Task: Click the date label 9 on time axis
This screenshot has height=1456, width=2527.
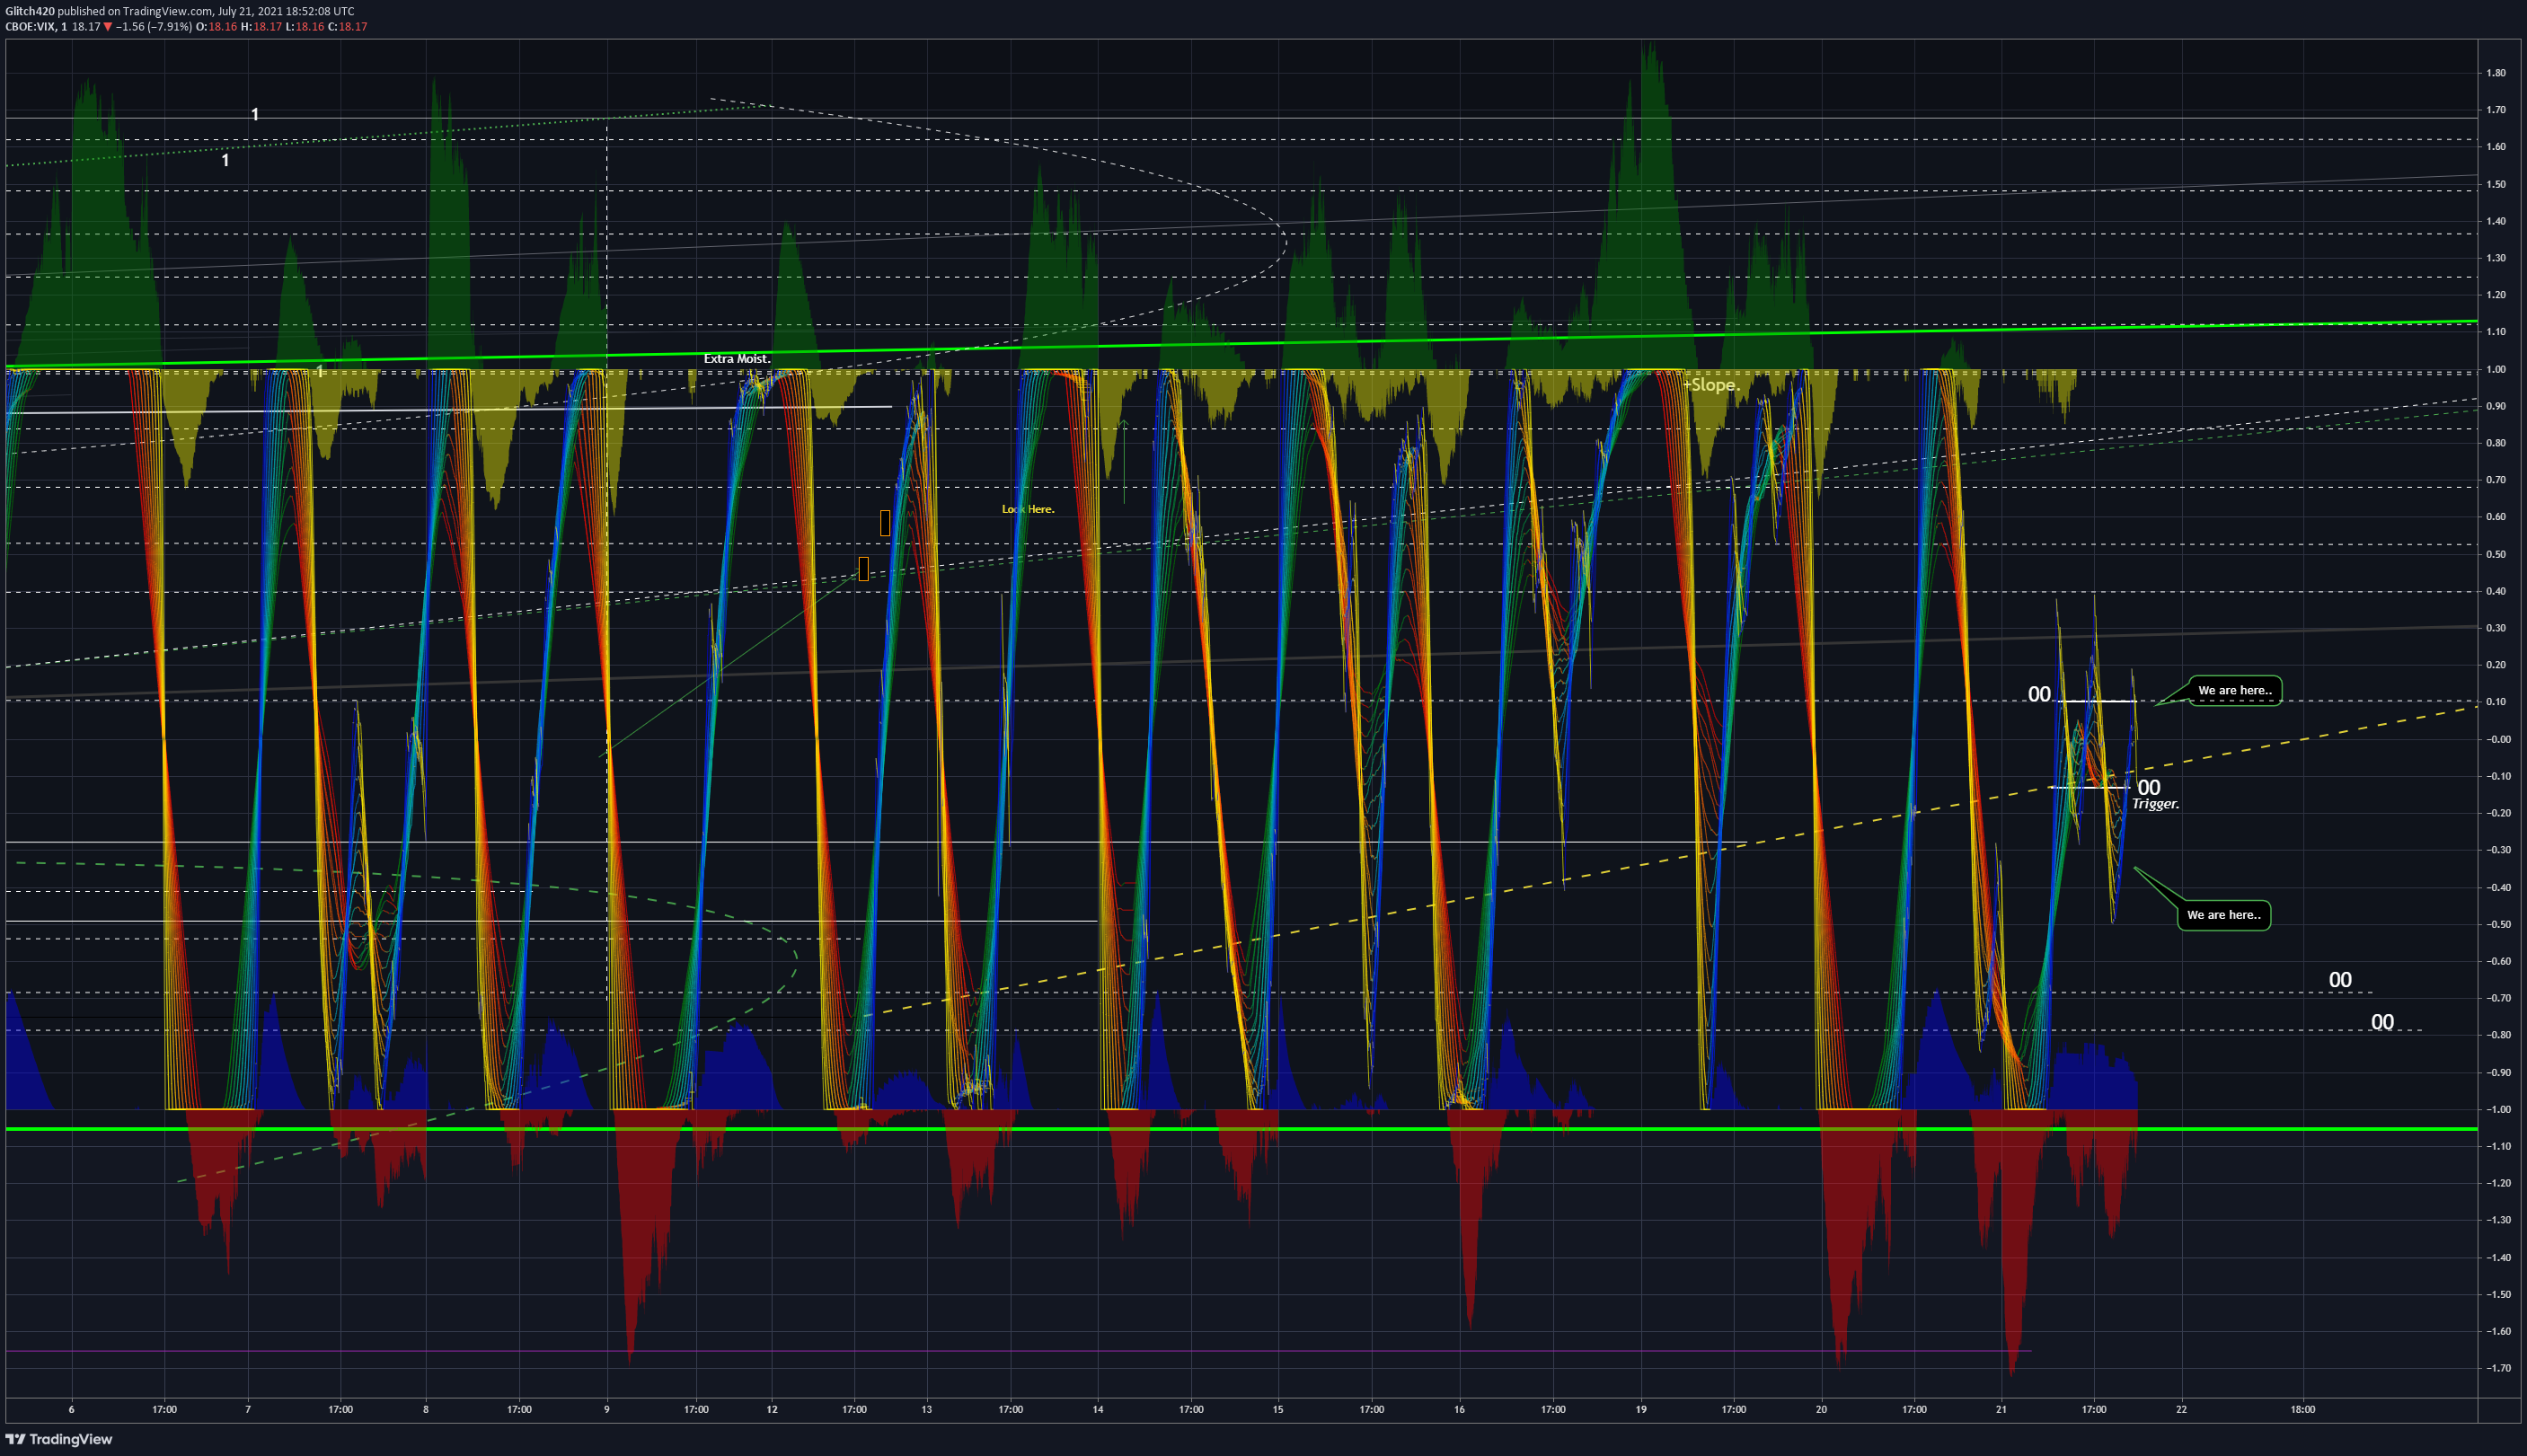Action: point(606,1409)
